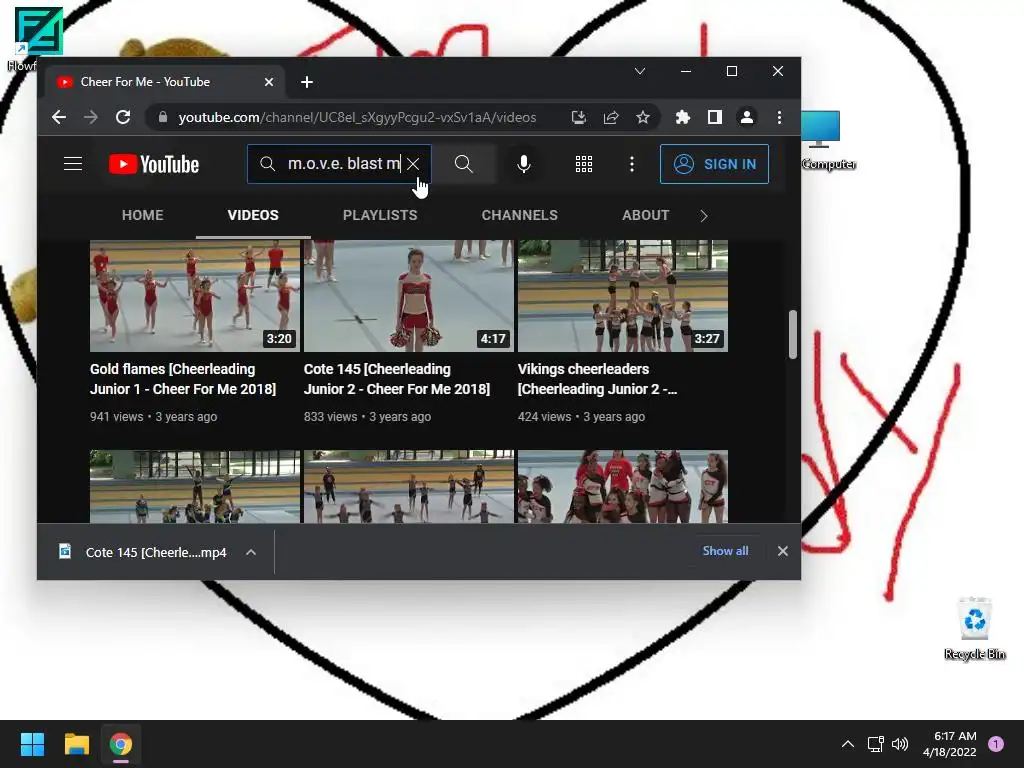Search with voice using the microphone icon
The height and width of the screenshot is (768, 1024).
524,164
